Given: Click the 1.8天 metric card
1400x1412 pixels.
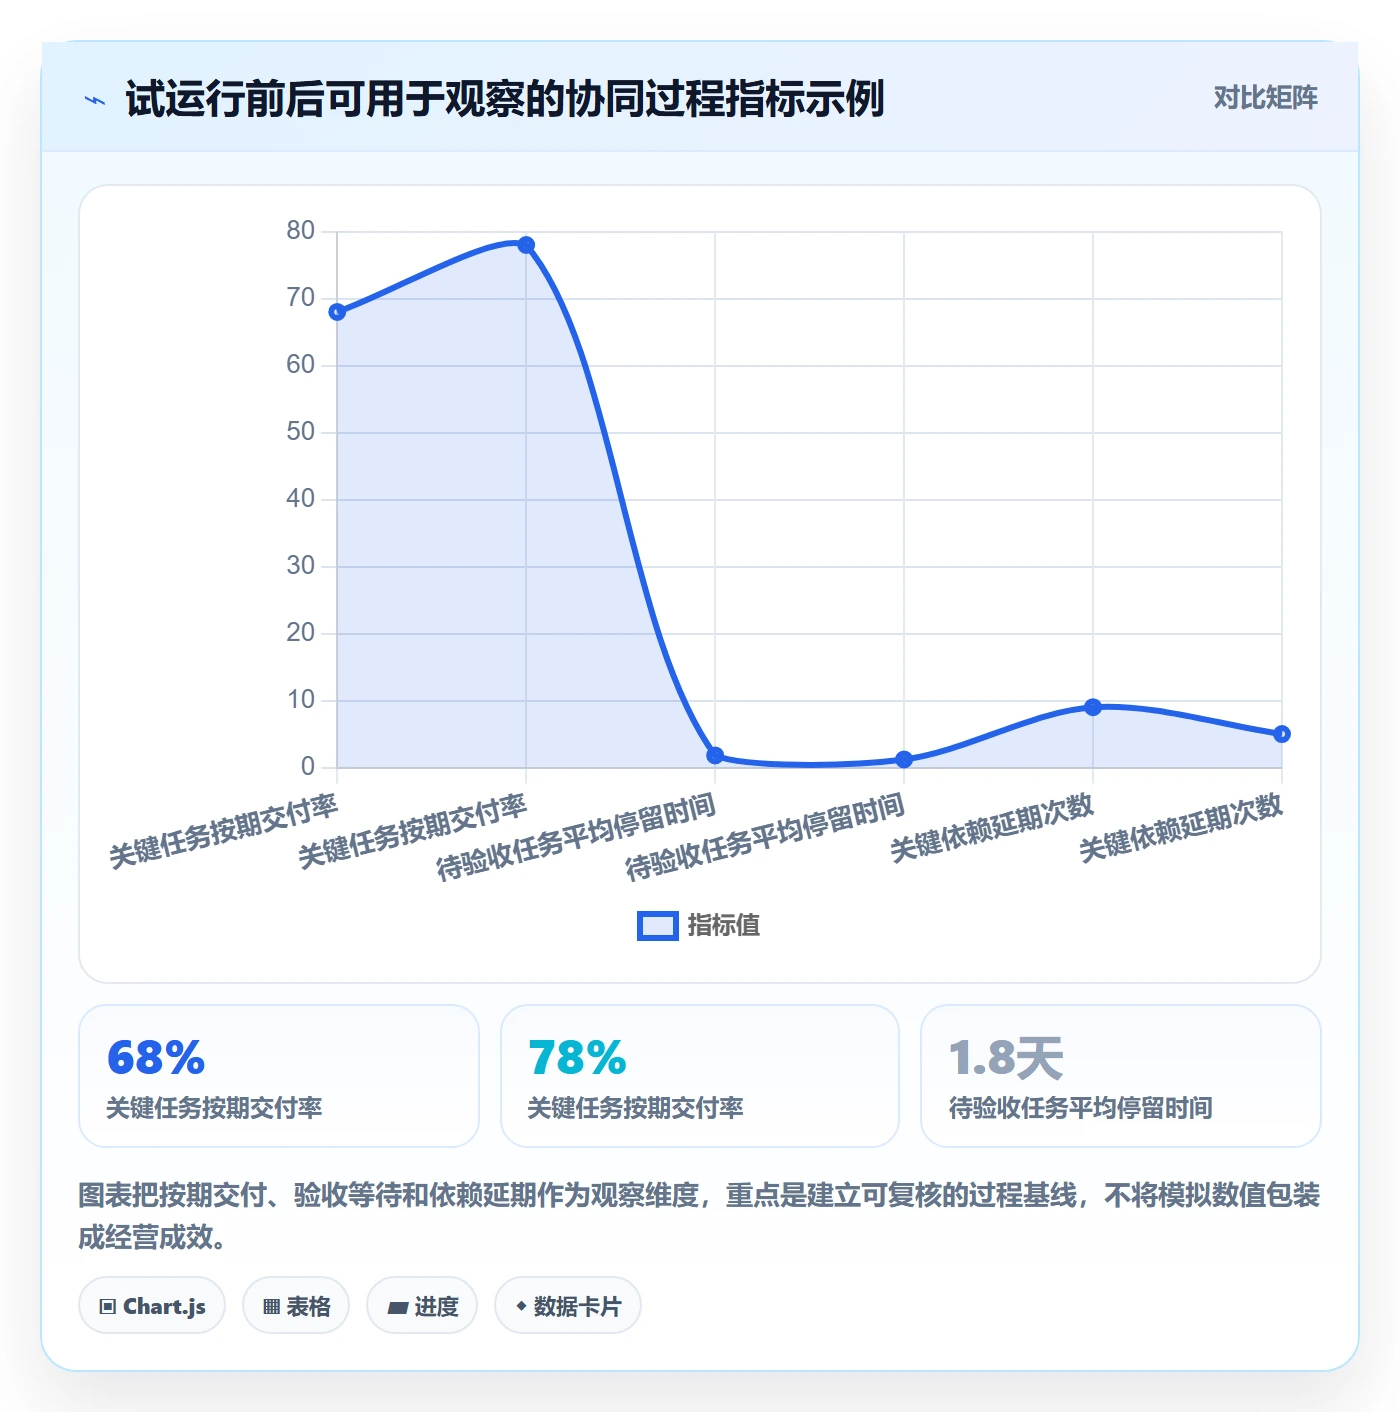Looking at the screenshot, I should point(1121,1076).
